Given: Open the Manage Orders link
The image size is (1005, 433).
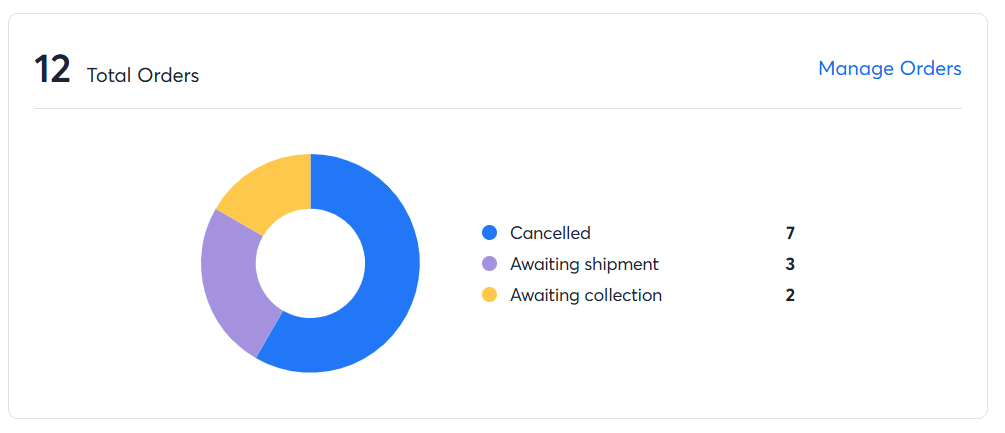Looking at the screenshot, I should [889, 69].
